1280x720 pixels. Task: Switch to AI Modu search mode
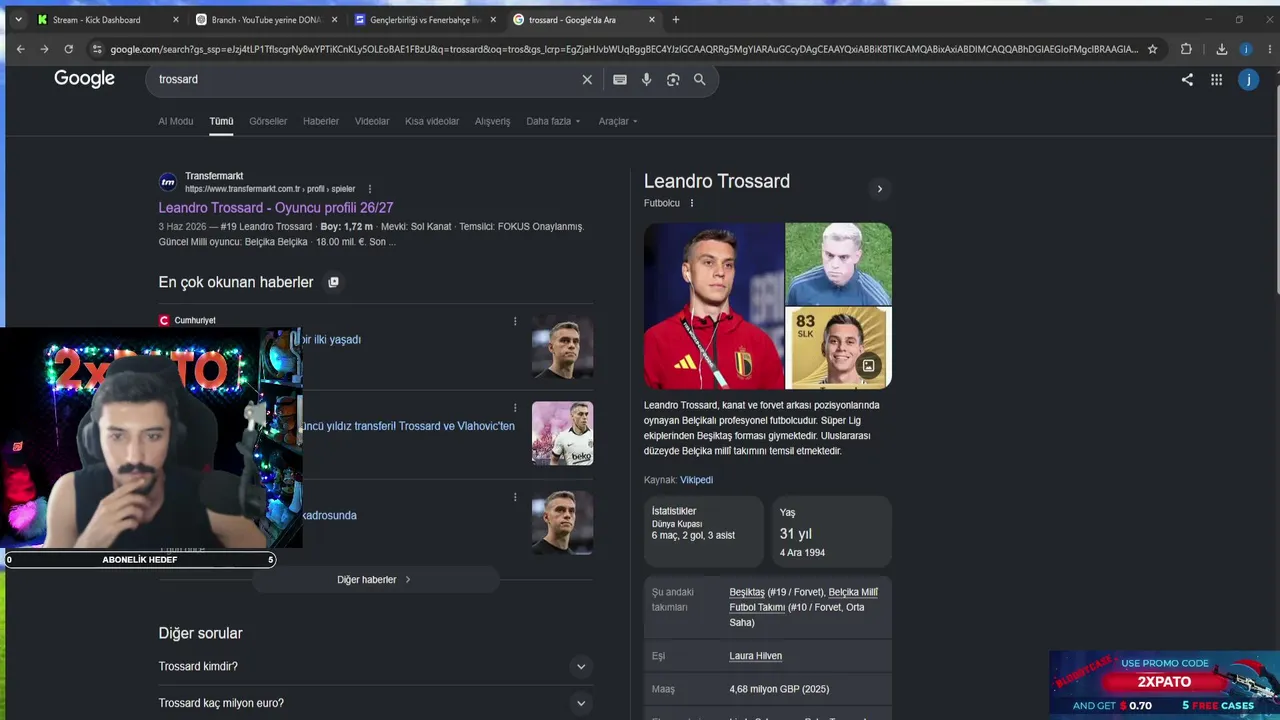tap(175, 121)
